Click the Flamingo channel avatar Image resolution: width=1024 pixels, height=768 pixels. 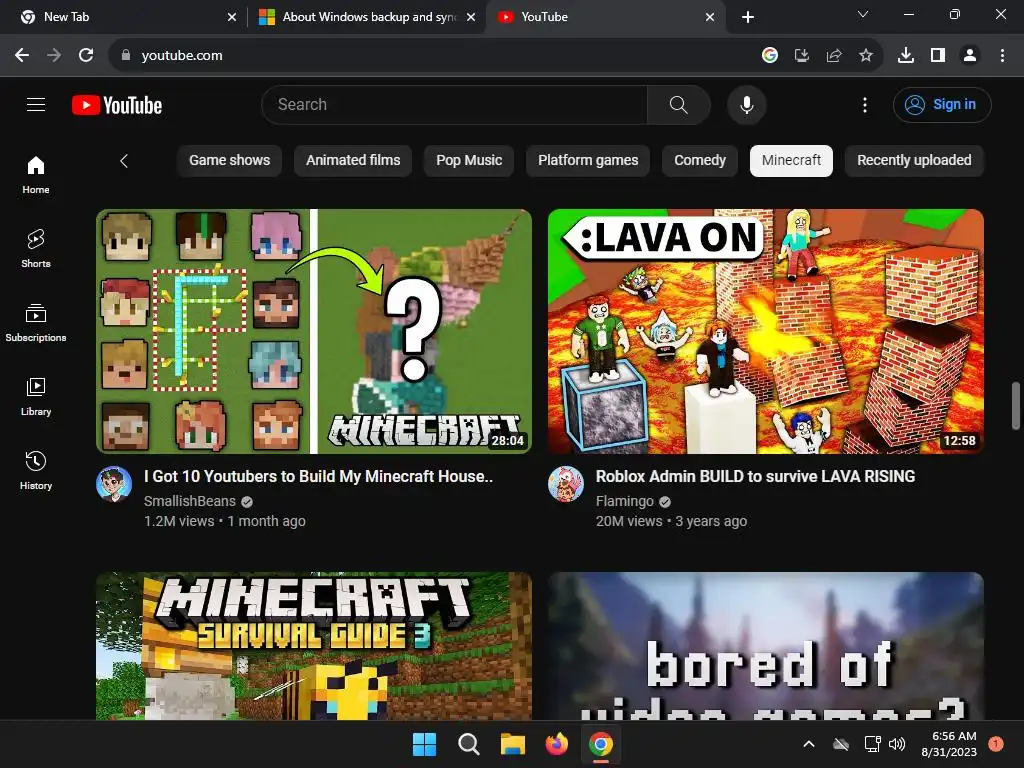(566, 484)
